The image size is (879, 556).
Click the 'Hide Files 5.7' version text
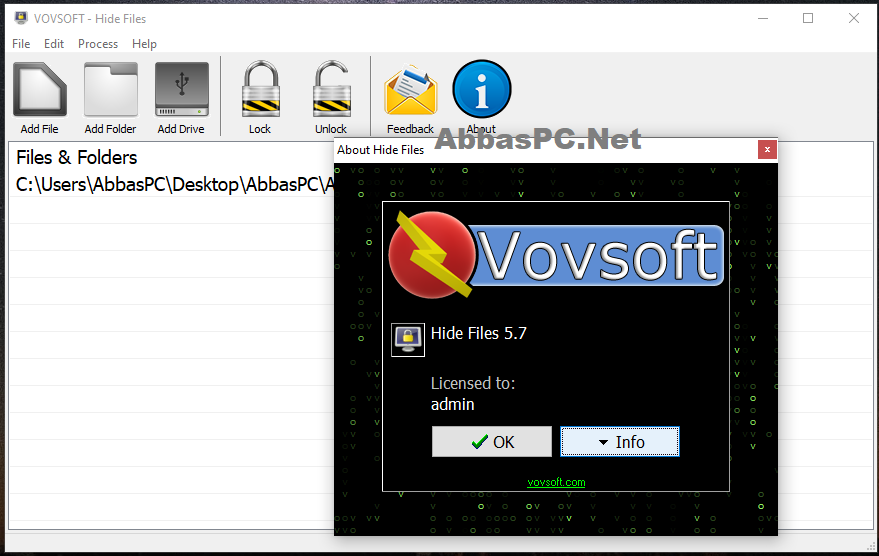[x=479, y=333]
